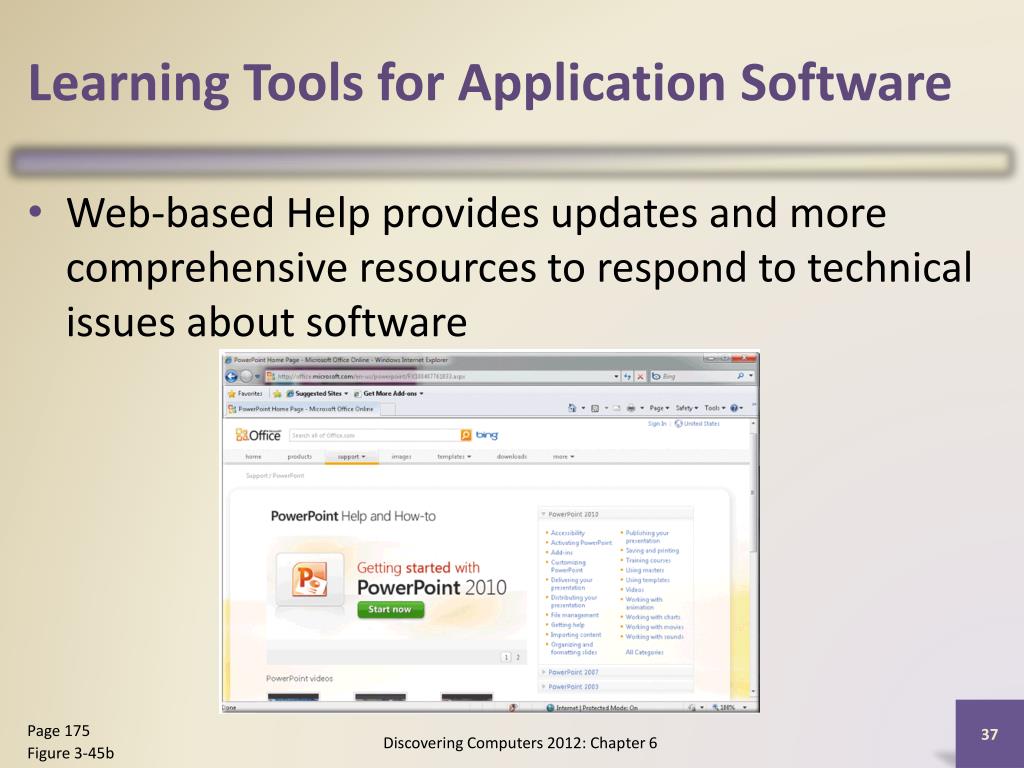Click the red Stop loading icon
1024x768 pixels.
640,377
